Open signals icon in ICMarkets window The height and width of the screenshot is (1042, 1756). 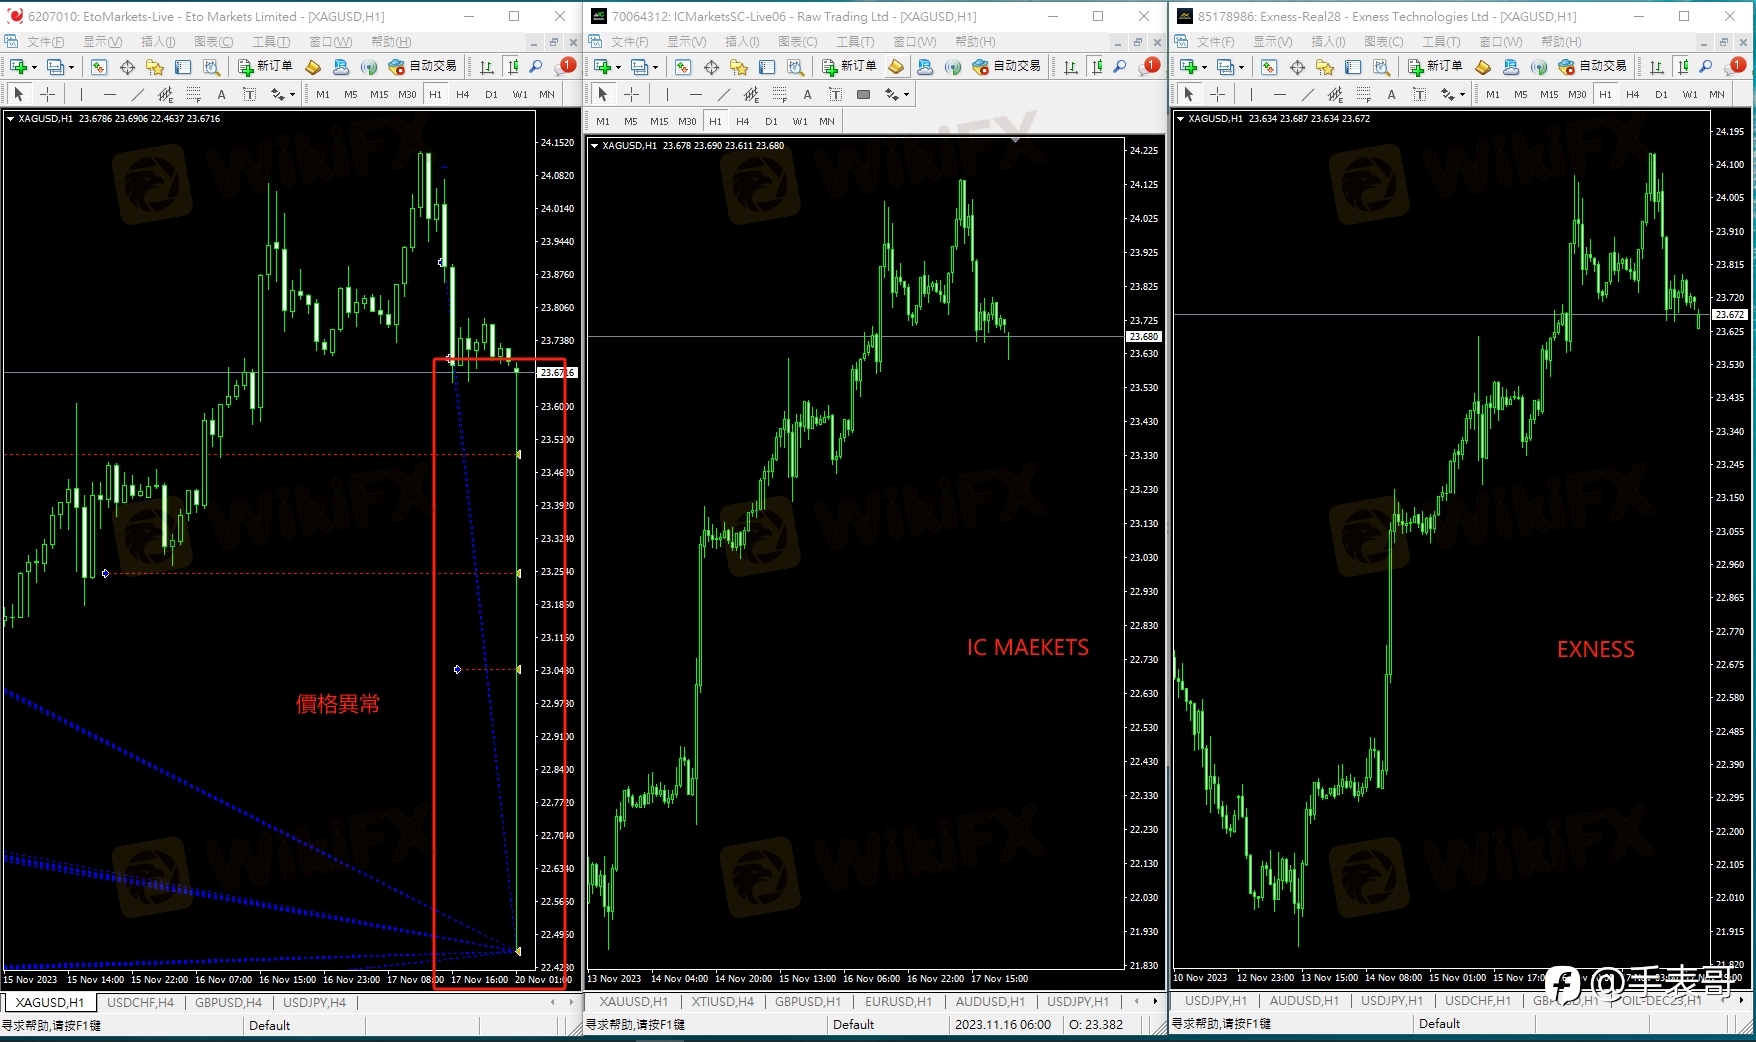(953, 67)
